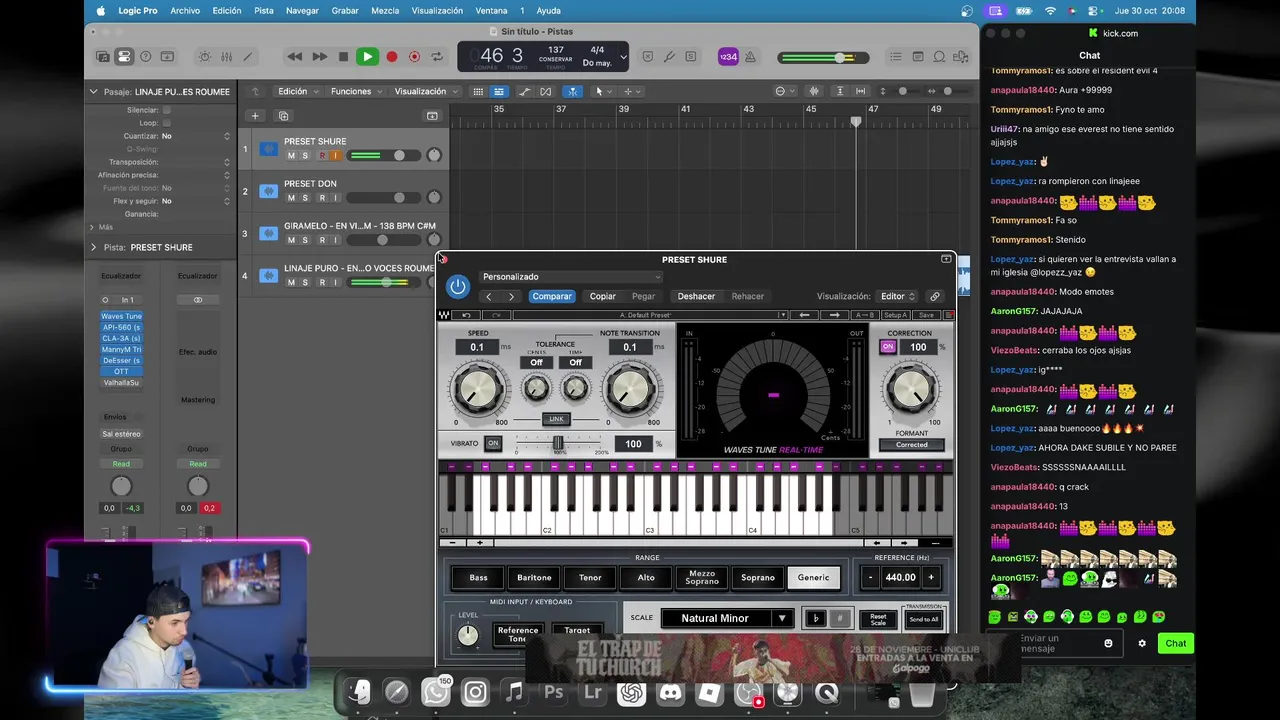Screen dimensions: 1280x720
Task: Duplicate the track with the duplicate icon
Action: 285,116
